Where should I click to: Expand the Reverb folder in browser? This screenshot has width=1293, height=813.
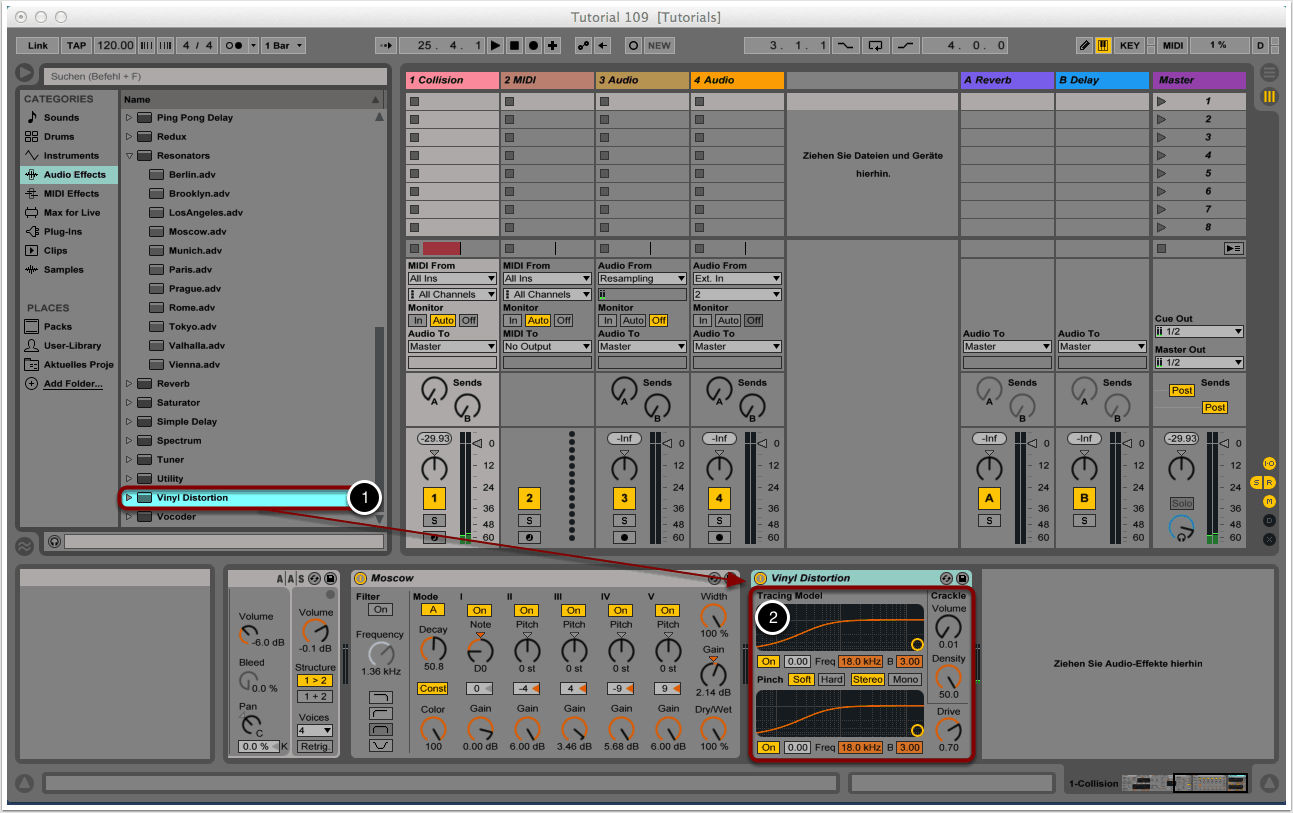point(129,384)
